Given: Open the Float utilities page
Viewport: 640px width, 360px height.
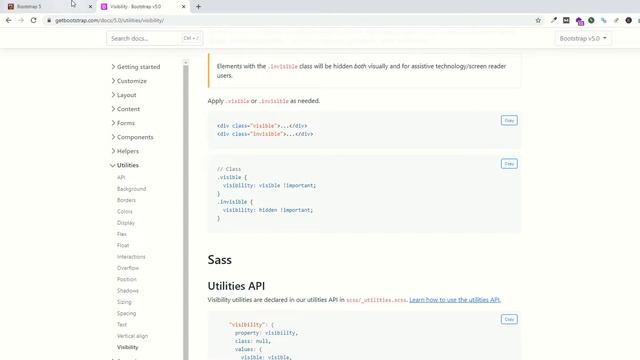Looking at the screenshot, I should point(123,245).
